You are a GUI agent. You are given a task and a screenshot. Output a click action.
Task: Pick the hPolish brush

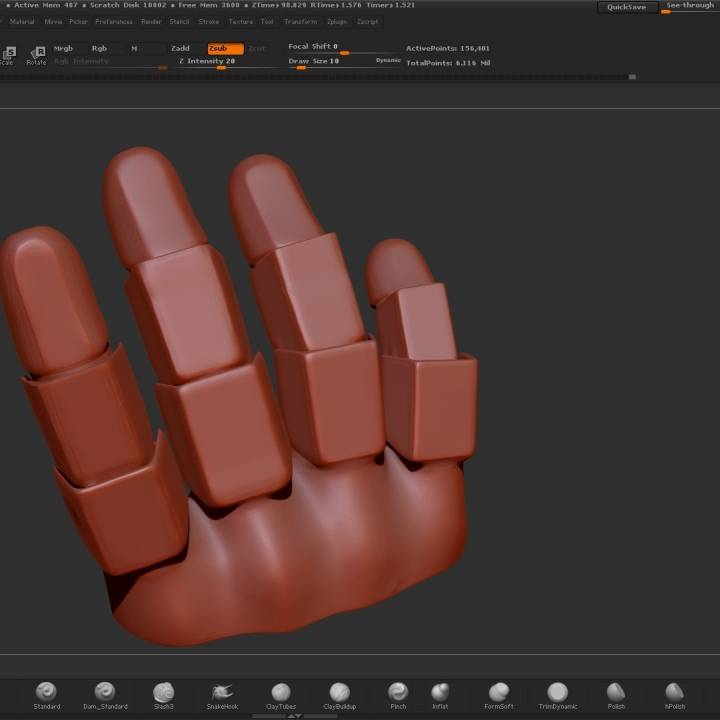675,692
